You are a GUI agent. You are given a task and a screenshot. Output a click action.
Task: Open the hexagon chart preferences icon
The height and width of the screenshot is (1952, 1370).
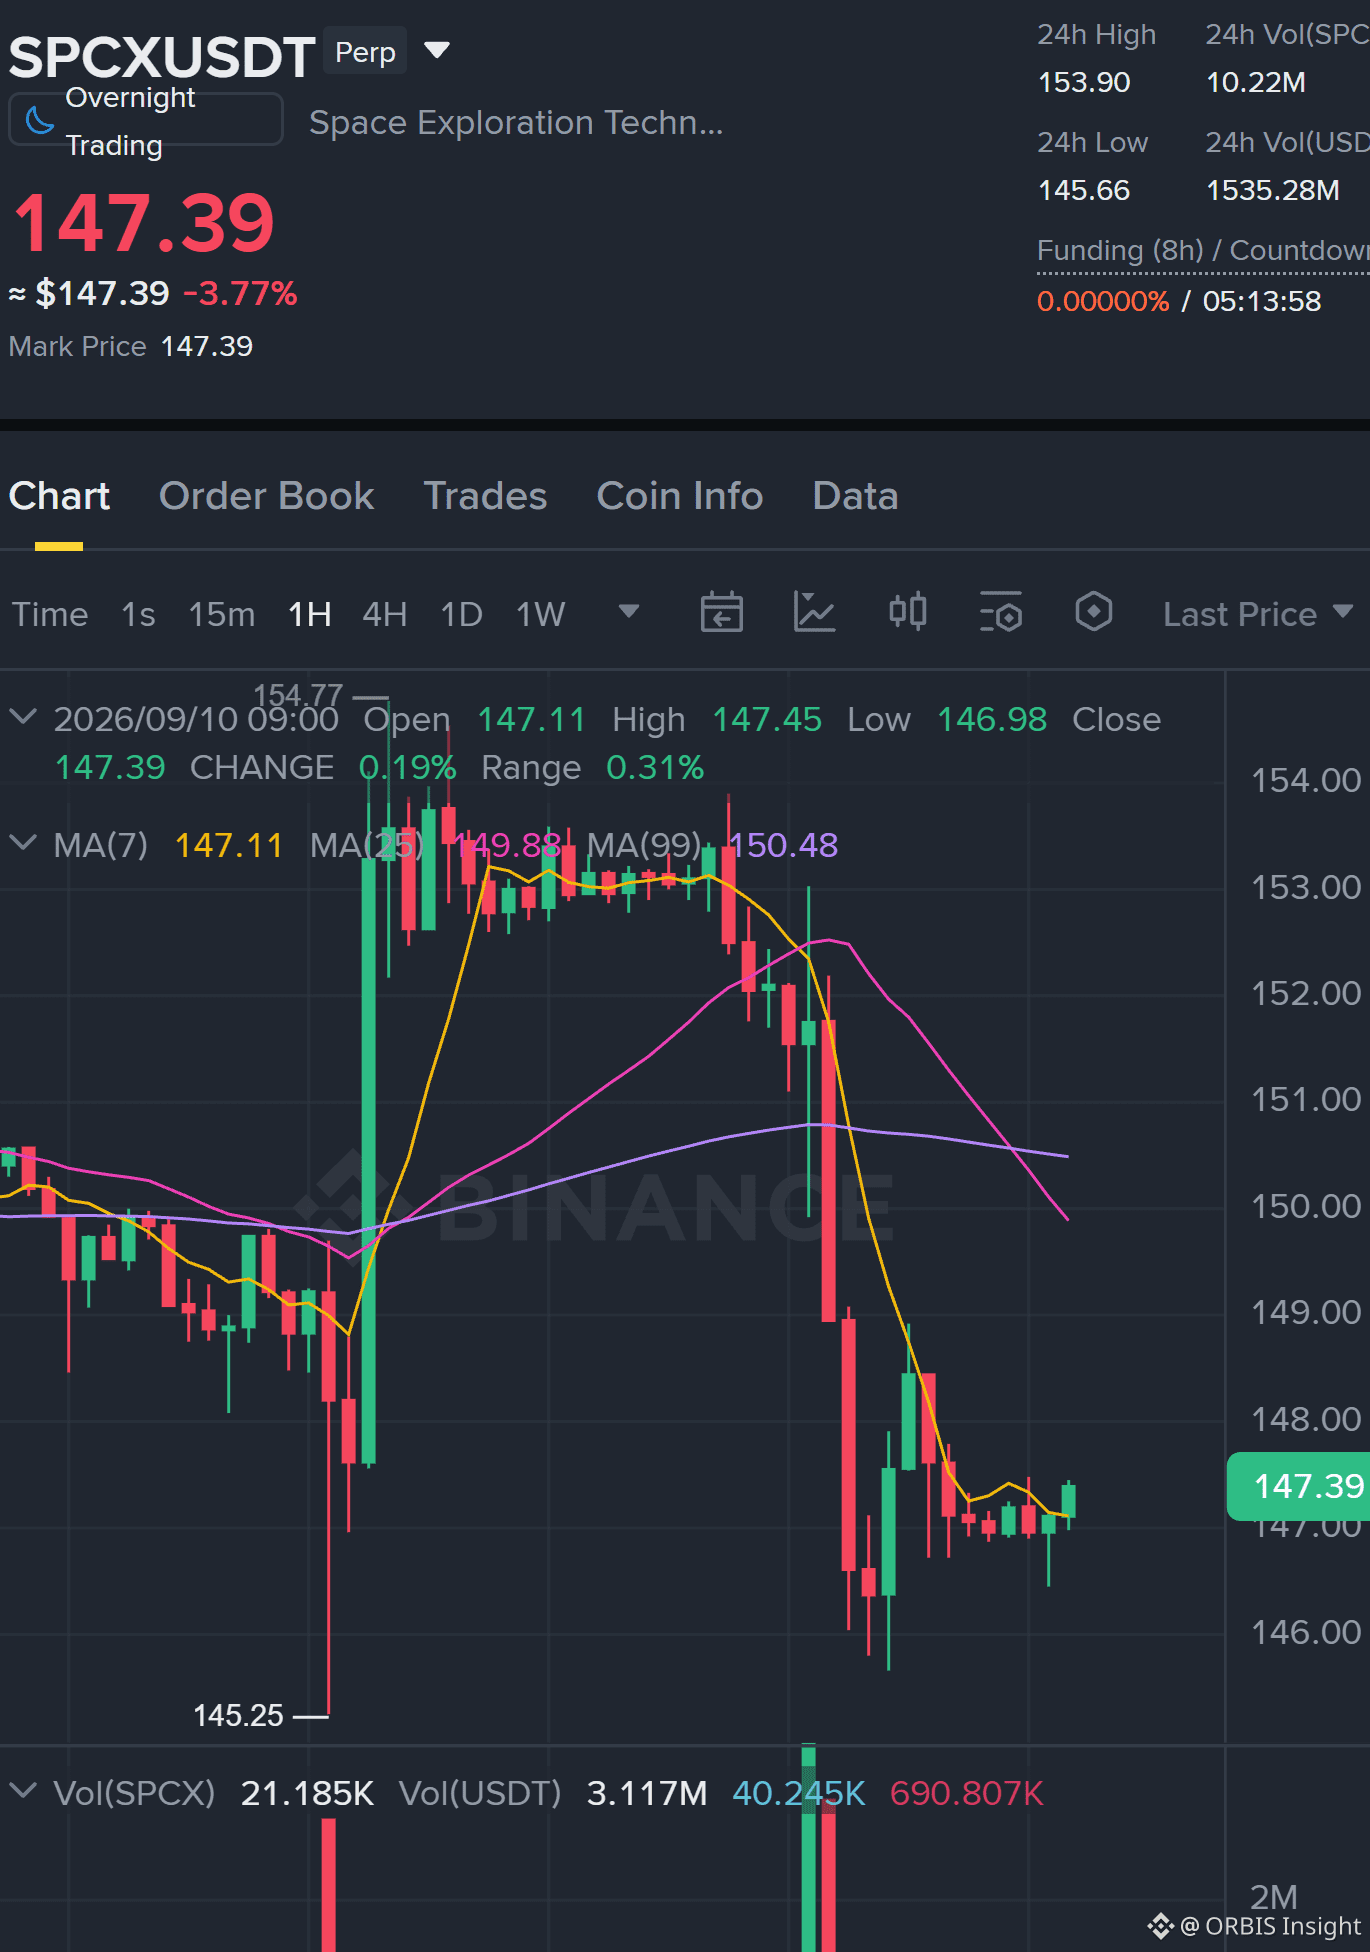point(1093,611)
